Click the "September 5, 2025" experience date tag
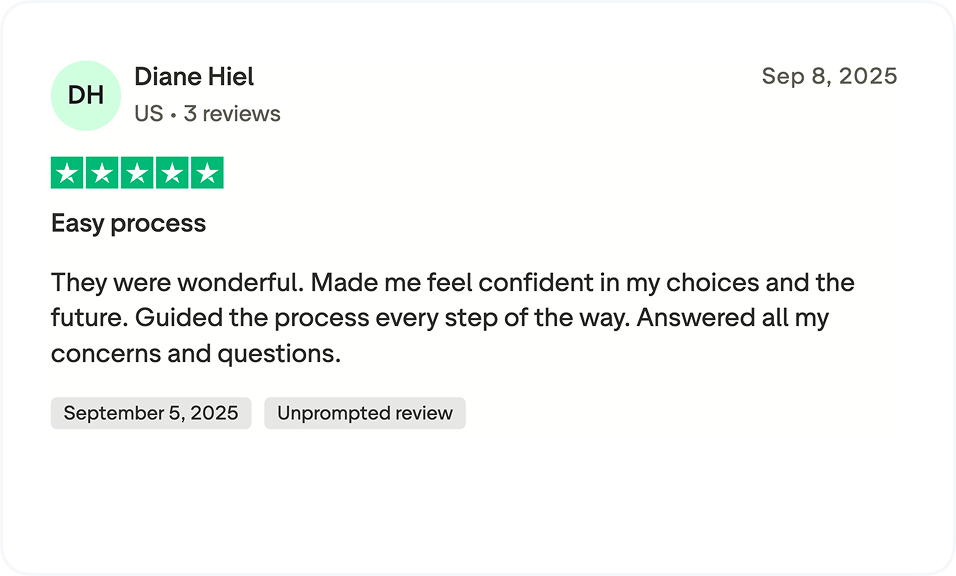The width and height of the screenshot is (956, 576). (151, 413)
